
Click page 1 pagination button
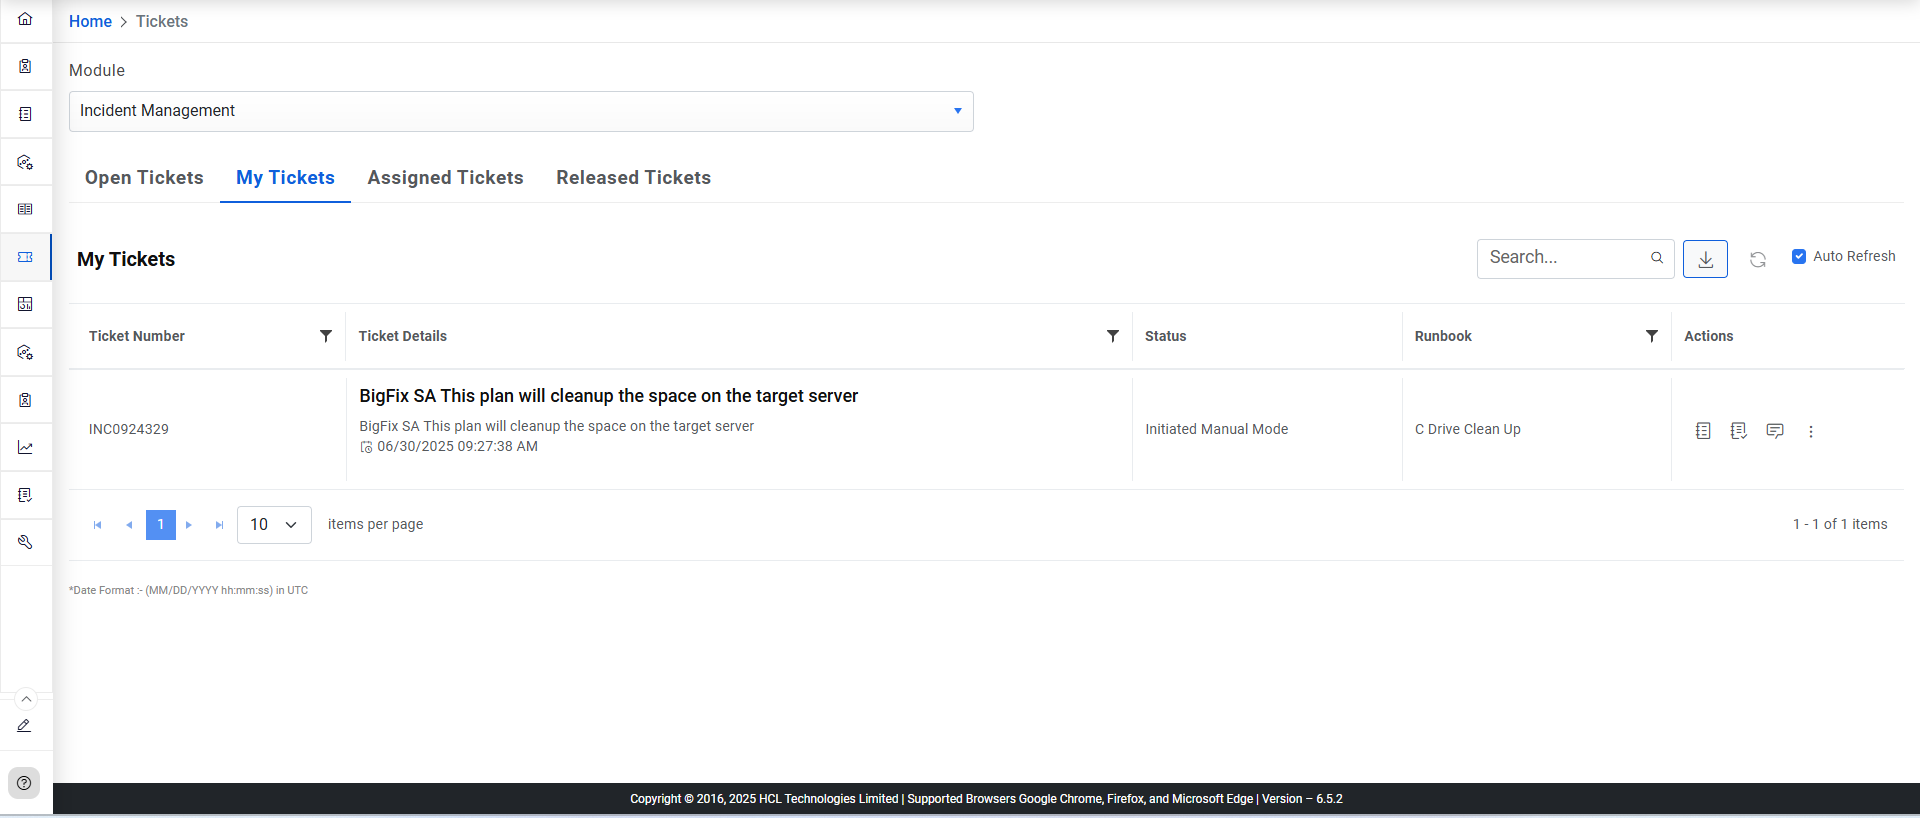click(x=160, y=525)
